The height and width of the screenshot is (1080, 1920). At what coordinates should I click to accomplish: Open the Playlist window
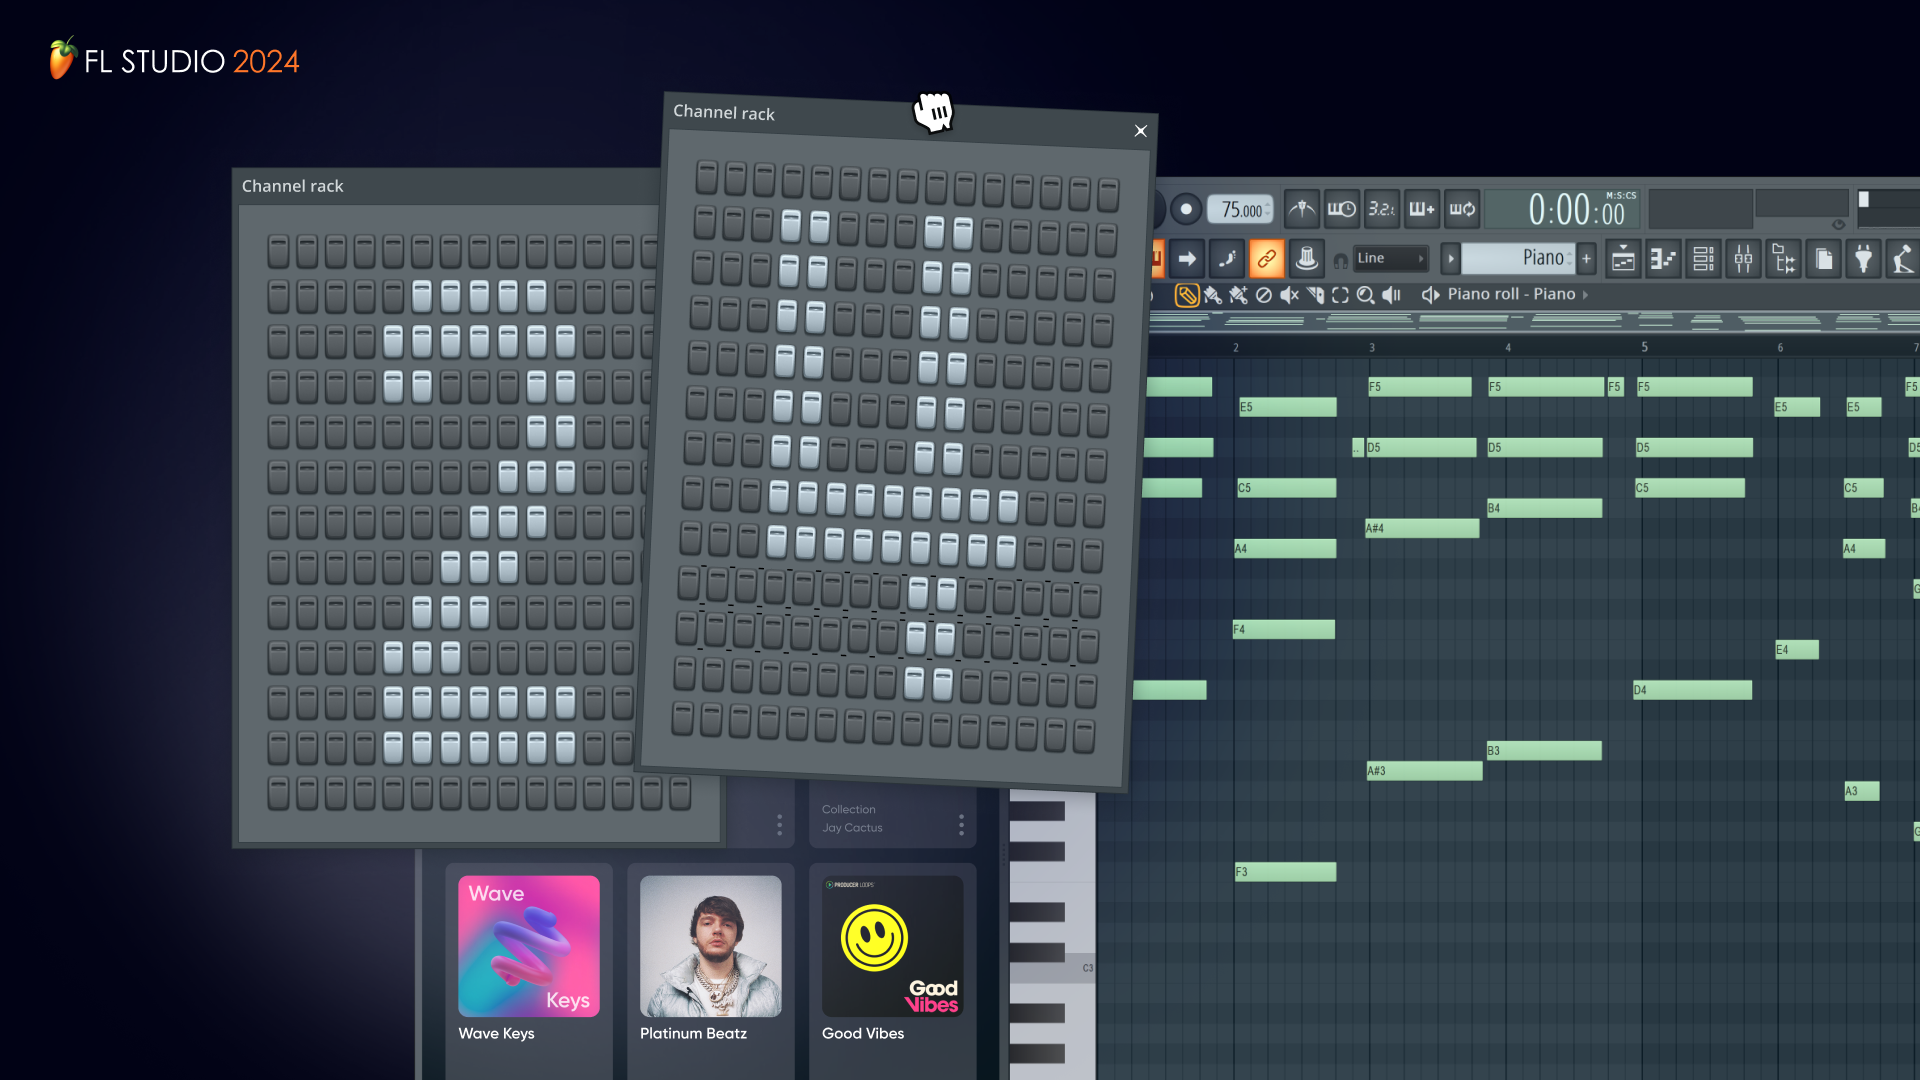coord(1623,258)
